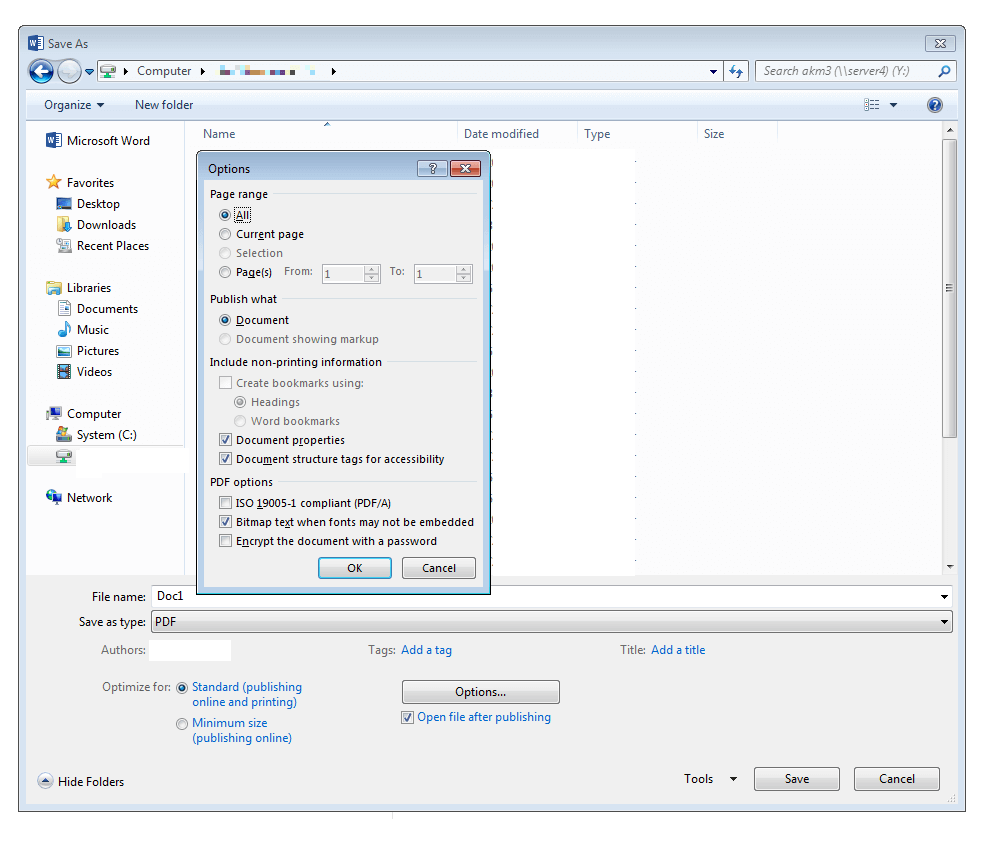1000x846 pixels.
Task: Toggle Open file after publishing checkbox
Action: [x=407, y=717]
